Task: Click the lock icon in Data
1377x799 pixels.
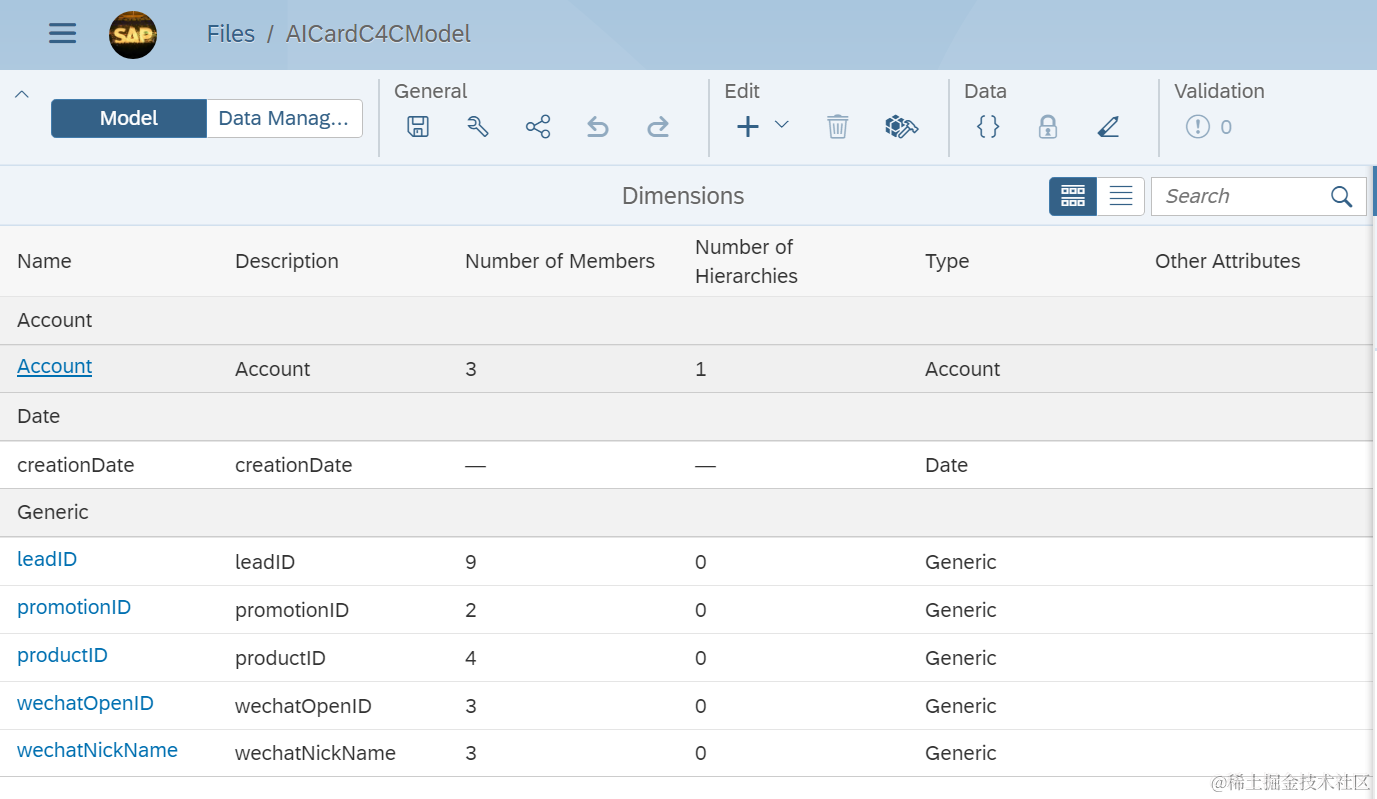Action: pos(1048,127)
